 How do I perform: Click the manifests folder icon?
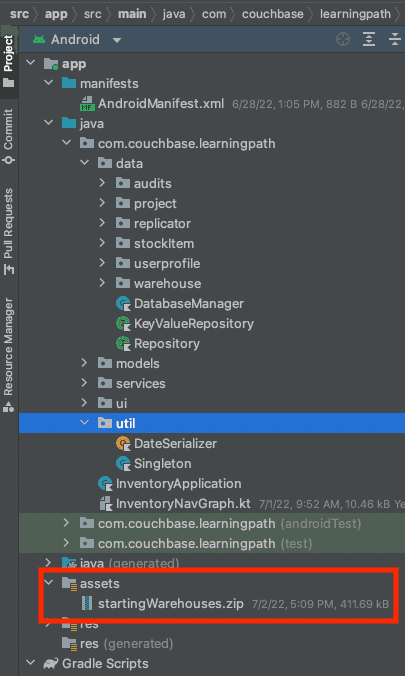coord(69,83)
